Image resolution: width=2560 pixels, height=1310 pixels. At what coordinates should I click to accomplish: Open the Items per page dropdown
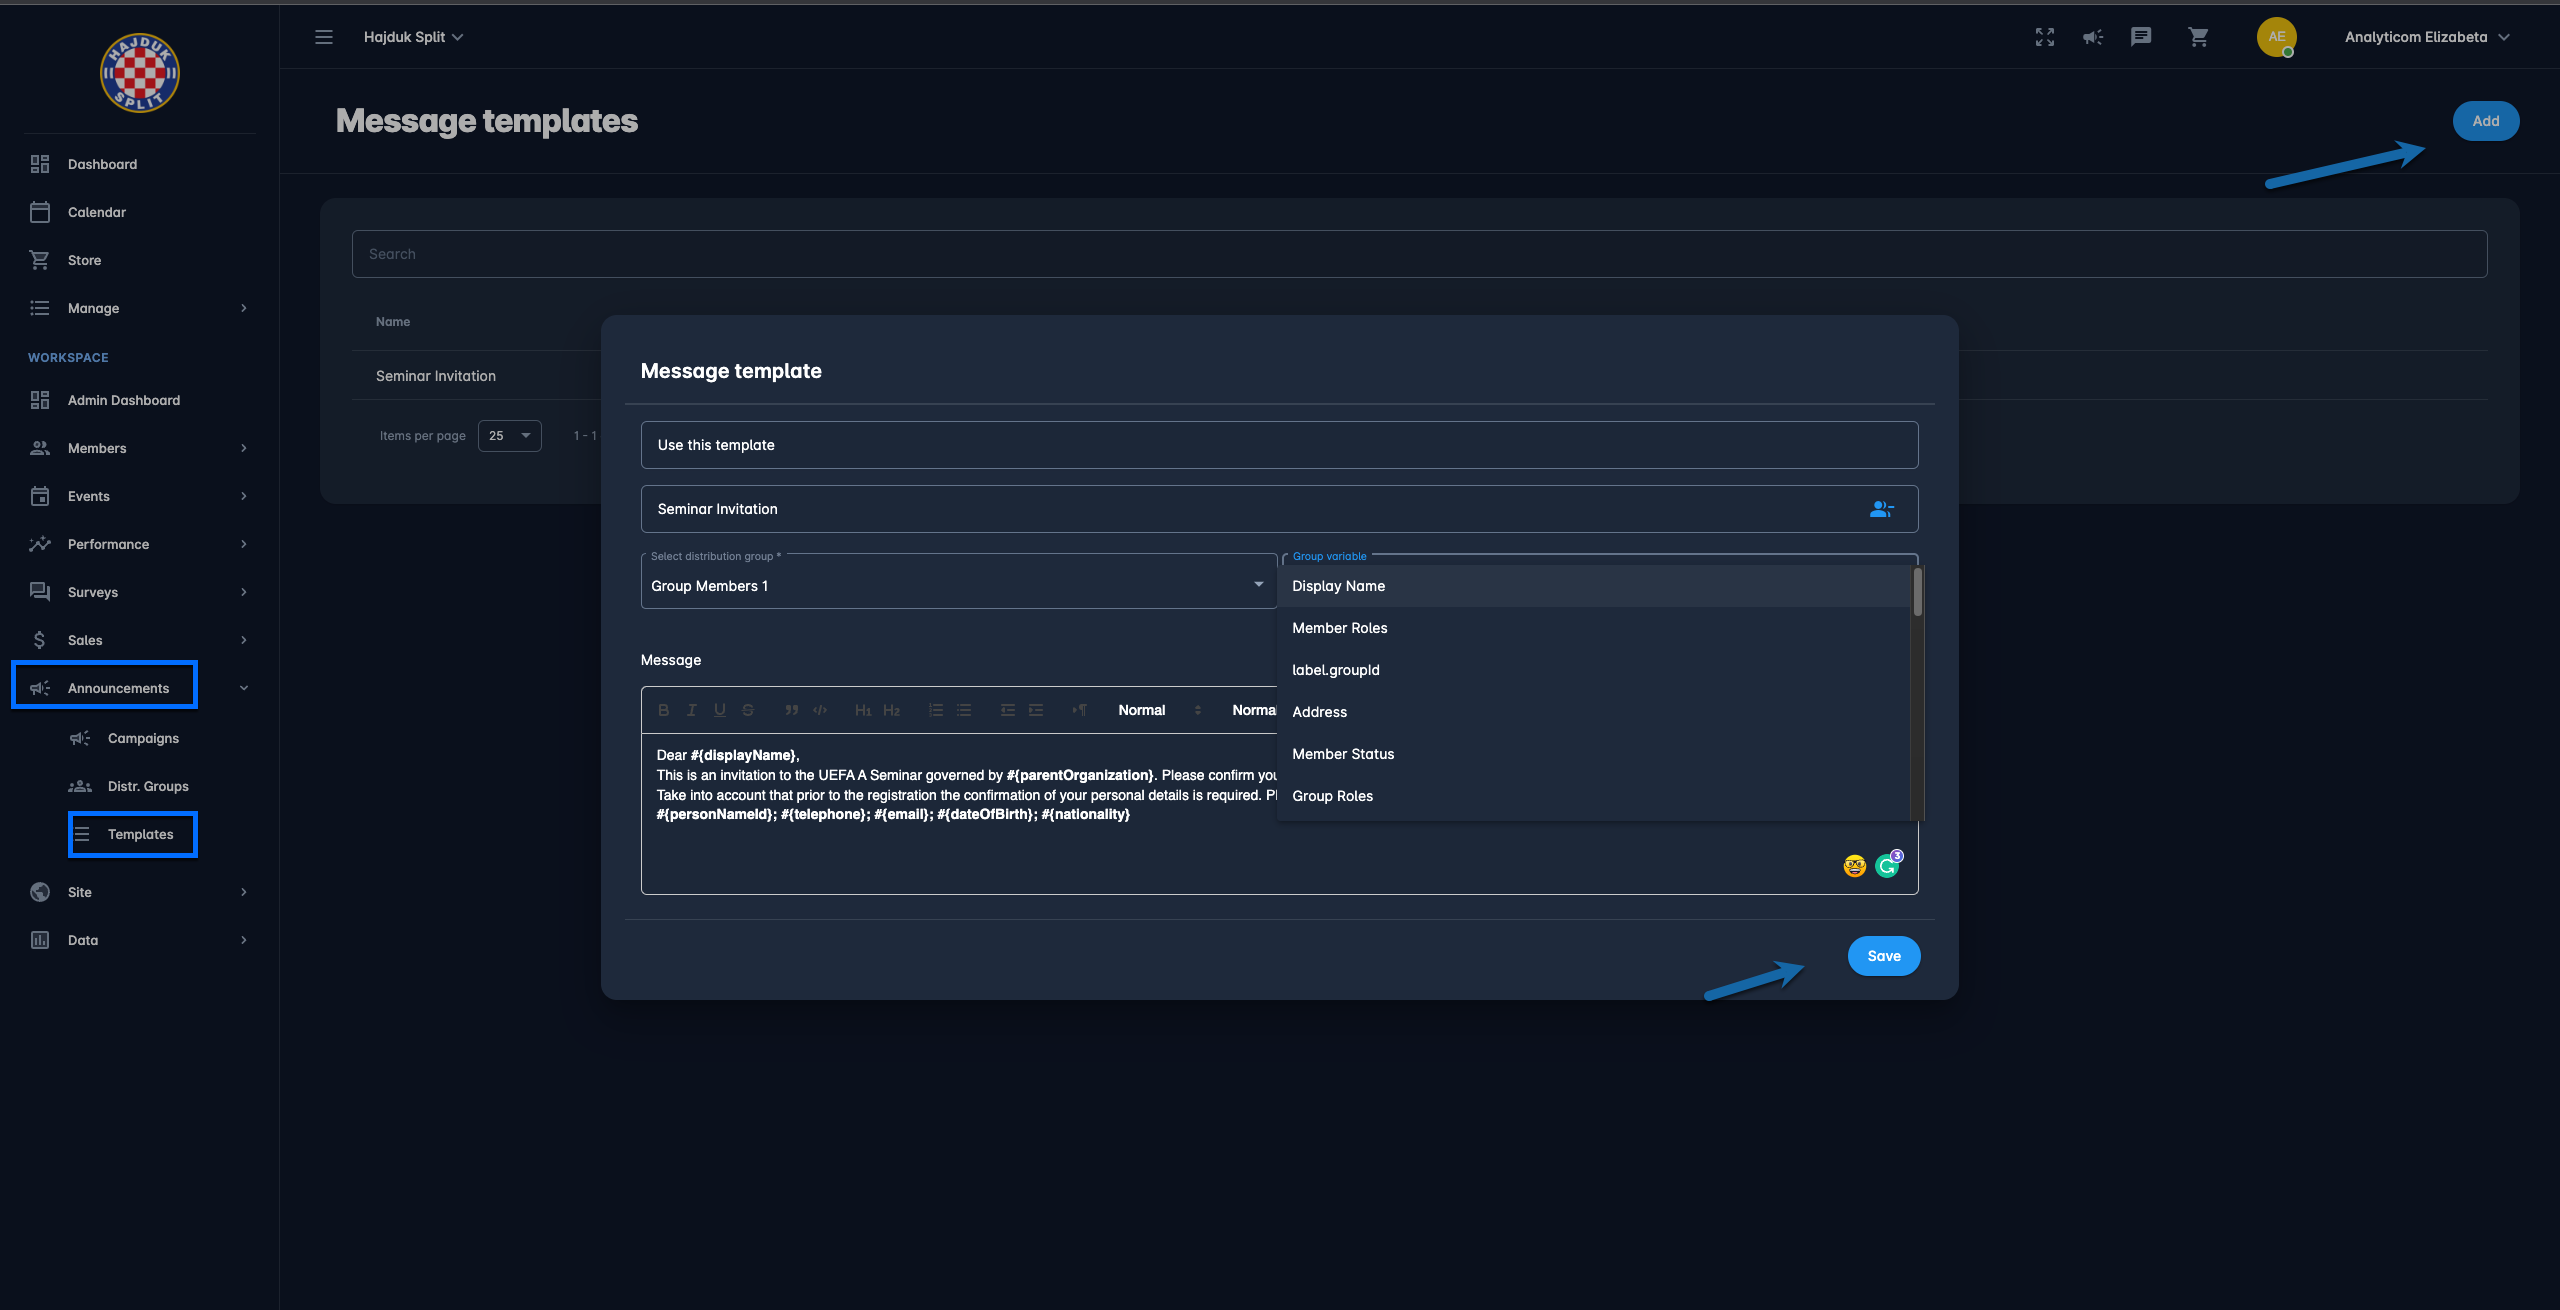[509, 436]
